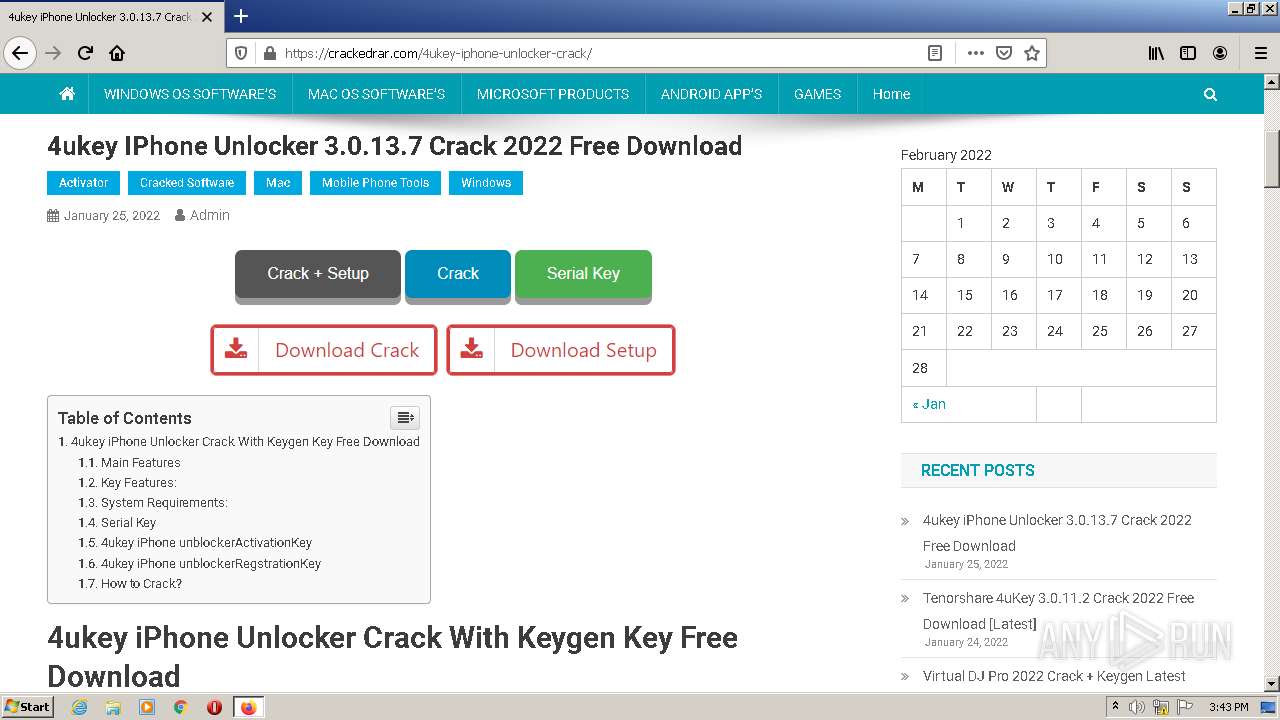Open tracking protection shield icon
The image size is (1280, 720).
[x=241, y=53]
